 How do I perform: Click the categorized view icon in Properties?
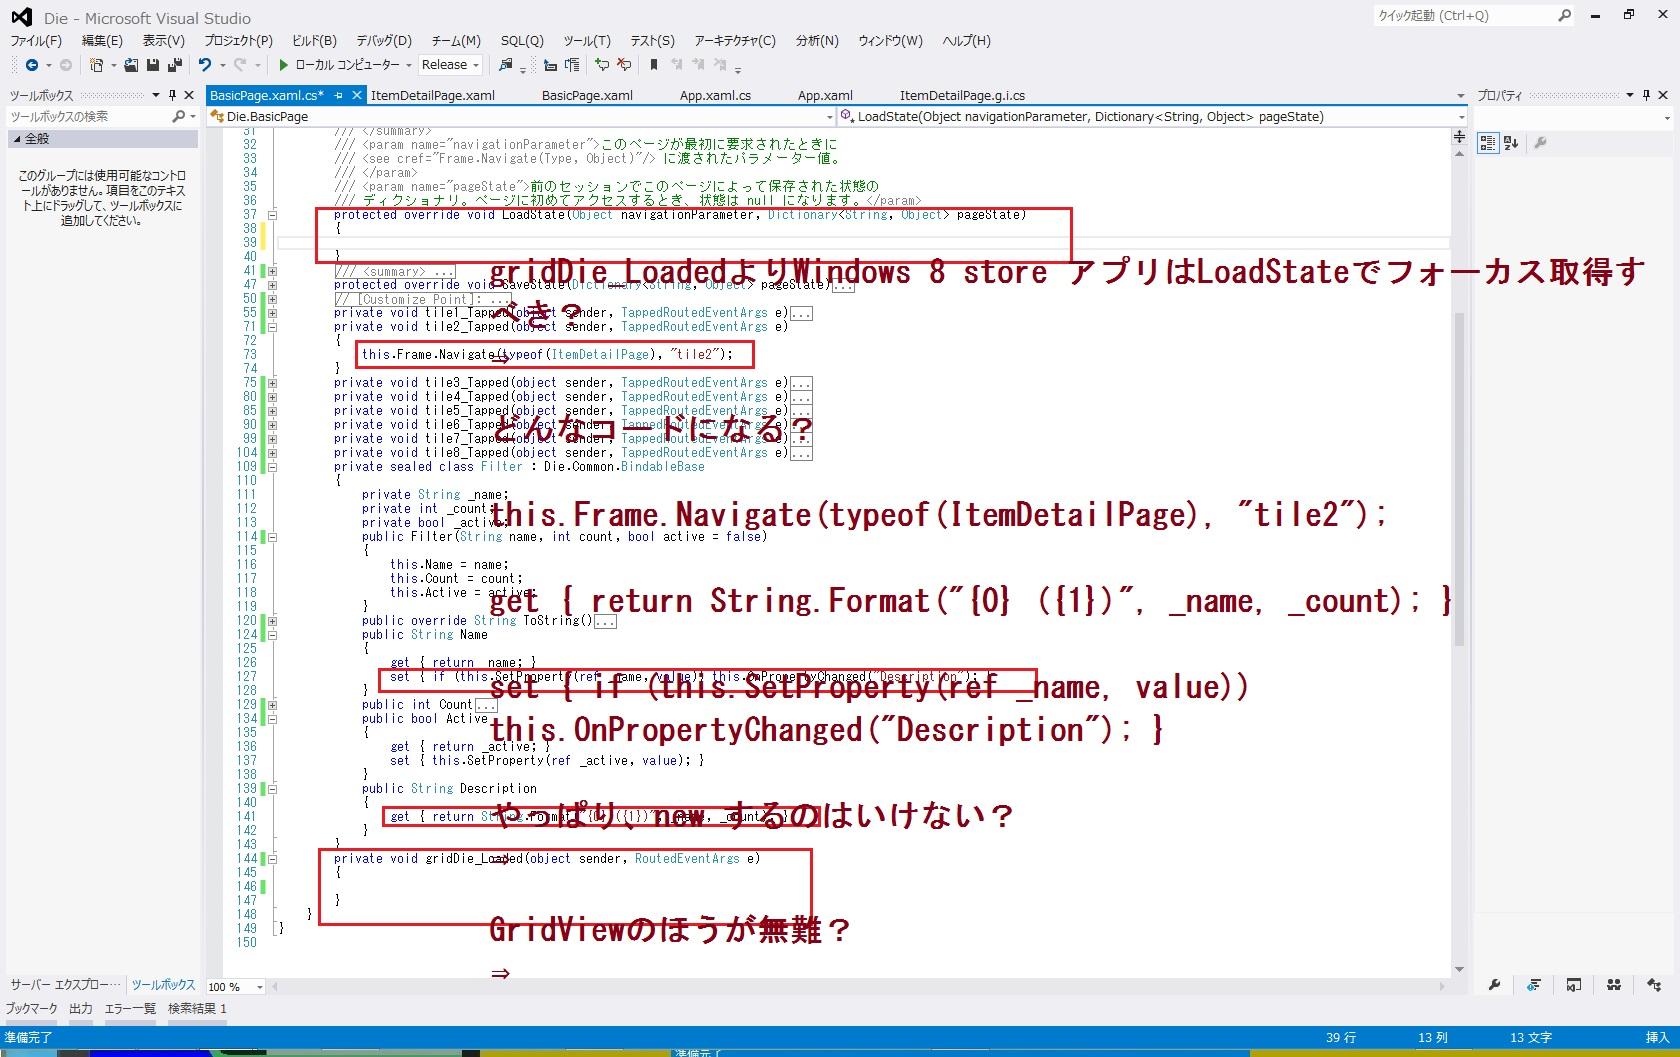tap(1488, 143)
